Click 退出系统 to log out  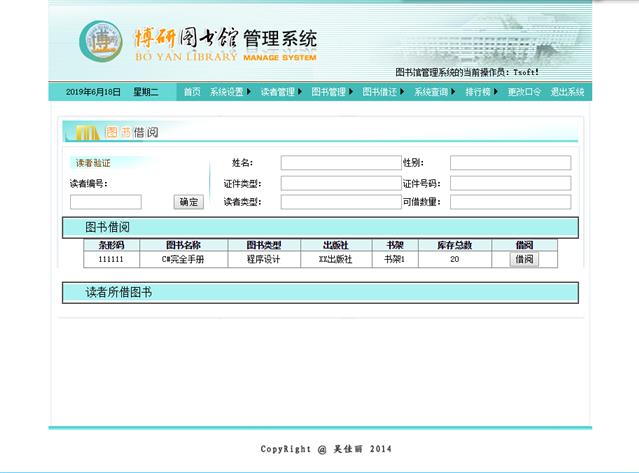pyautogui.click(x=567, y=92)
